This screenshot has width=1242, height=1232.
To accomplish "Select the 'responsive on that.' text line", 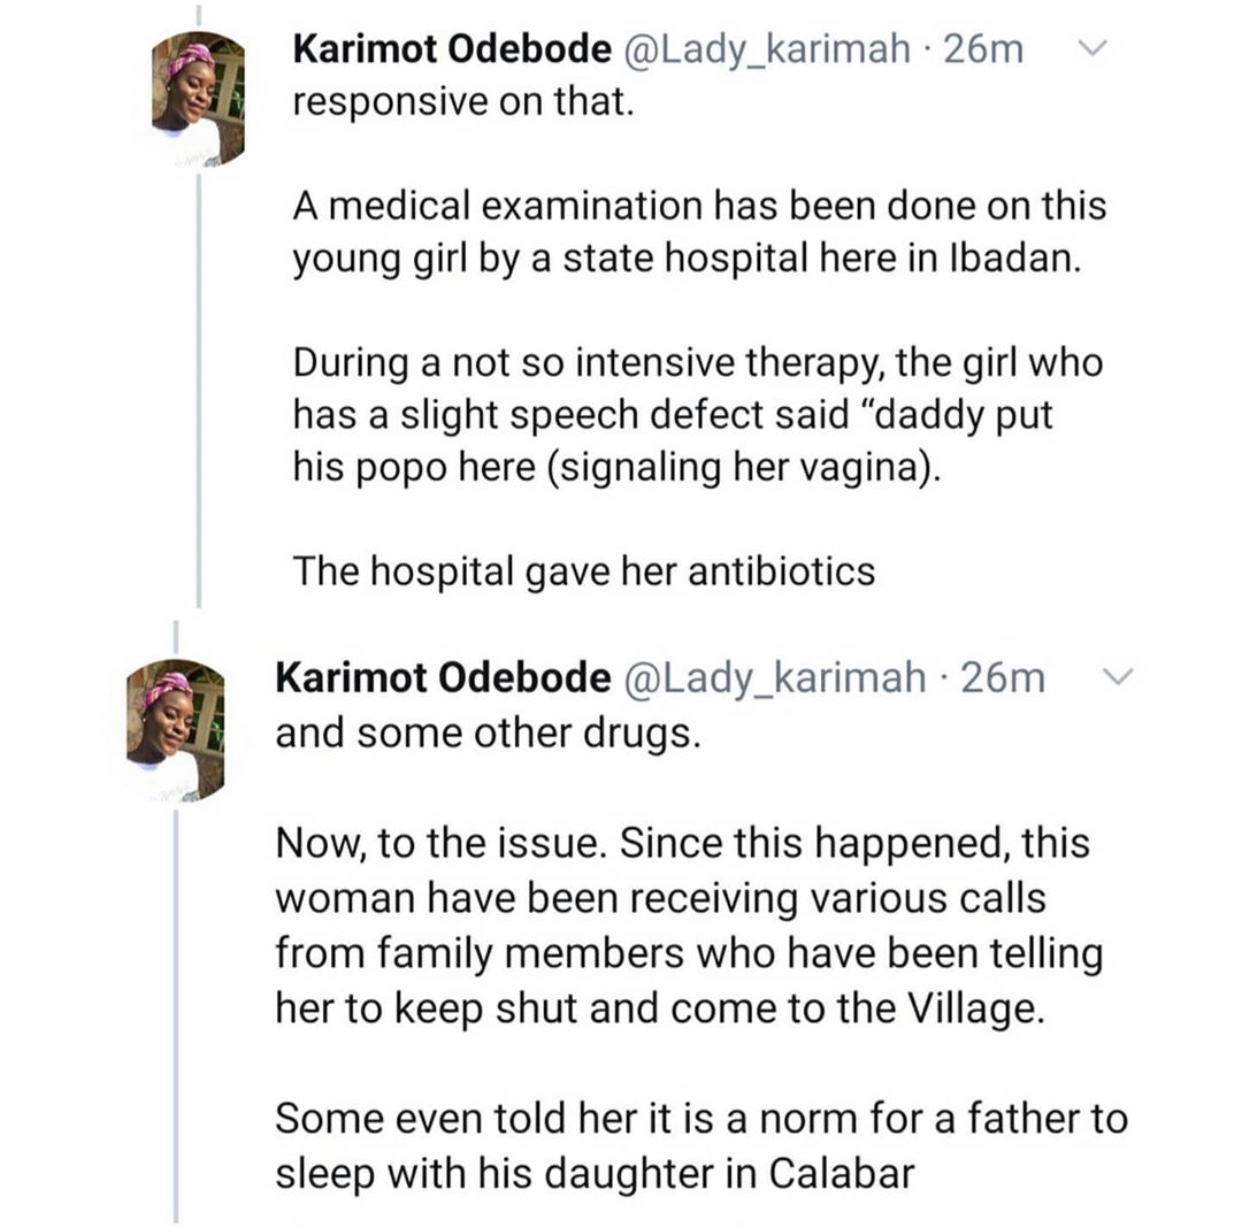I will point(464,102).
